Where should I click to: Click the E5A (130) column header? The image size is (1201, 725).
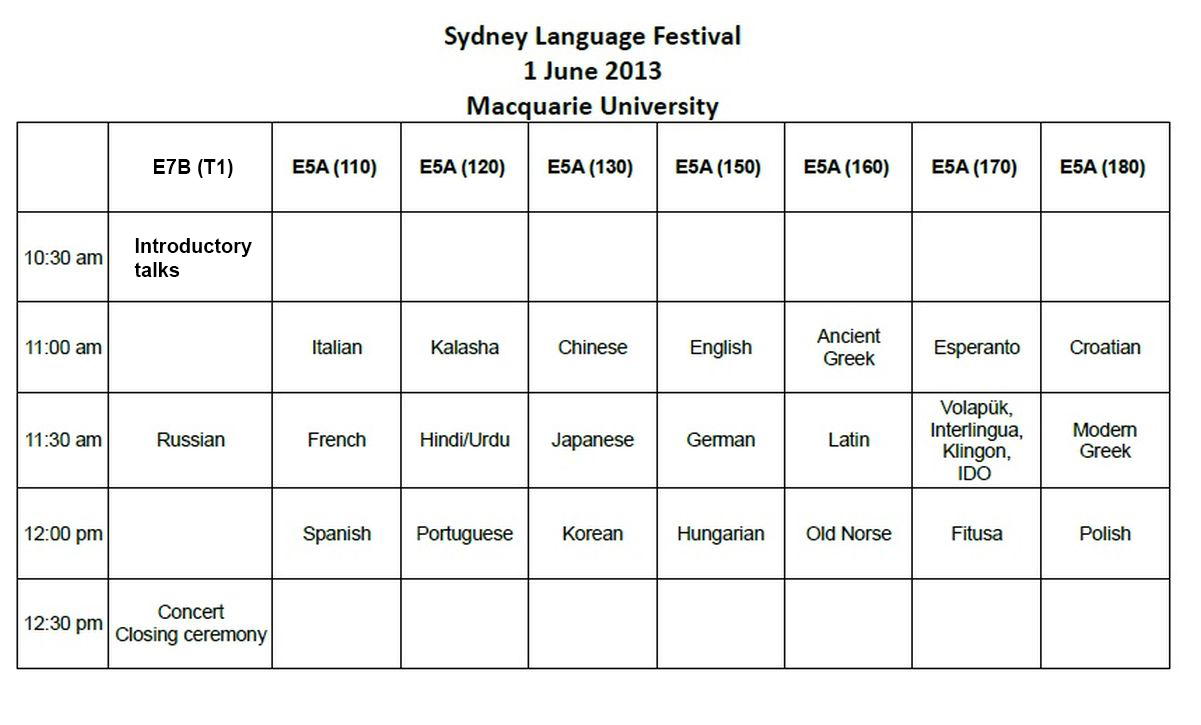592,167
